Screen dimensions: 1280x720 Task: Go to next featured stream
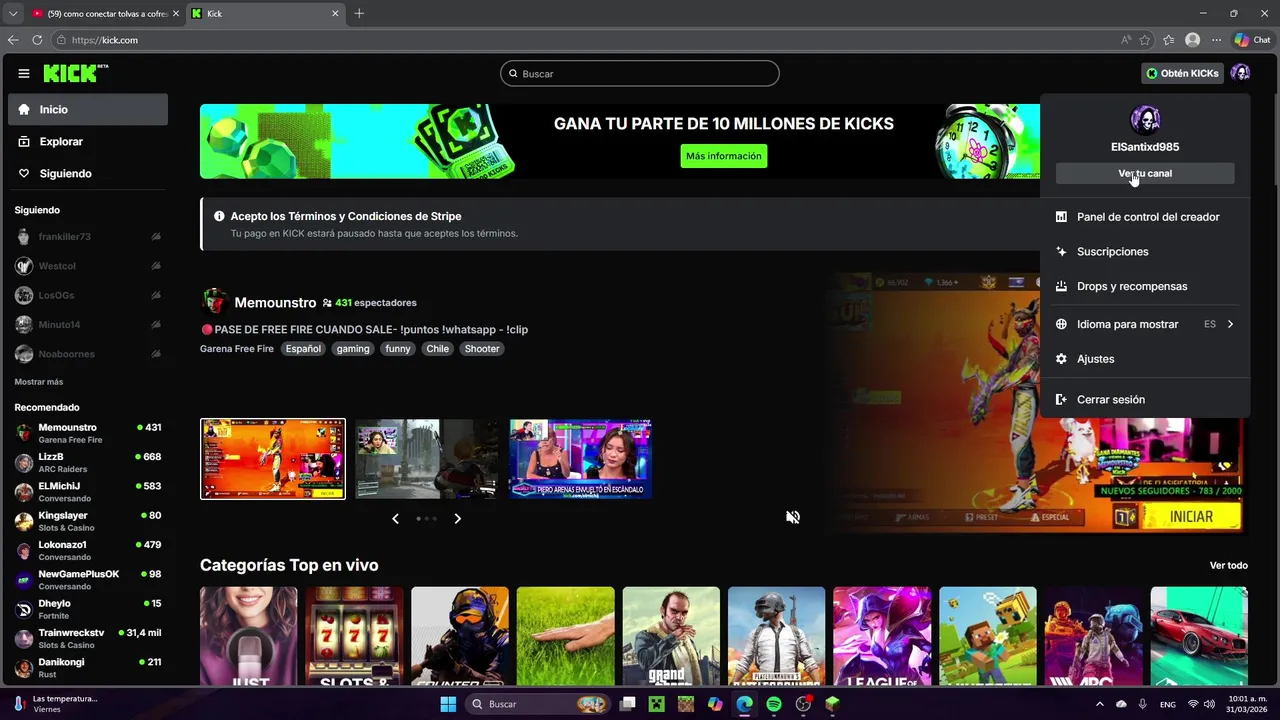click(x=457, y=518)
